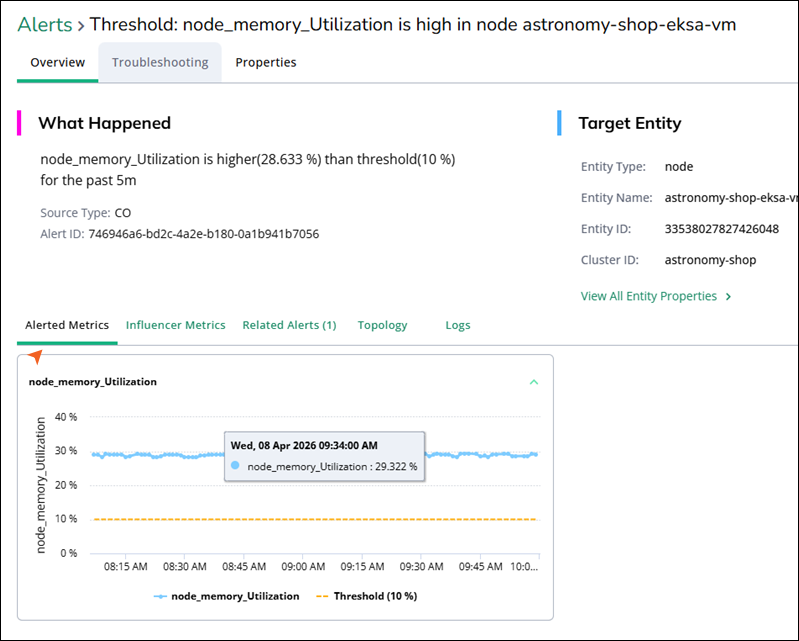Switch to Influencer Metrics tab
This screenshot has width=799, height=641.
pos(175,325)
